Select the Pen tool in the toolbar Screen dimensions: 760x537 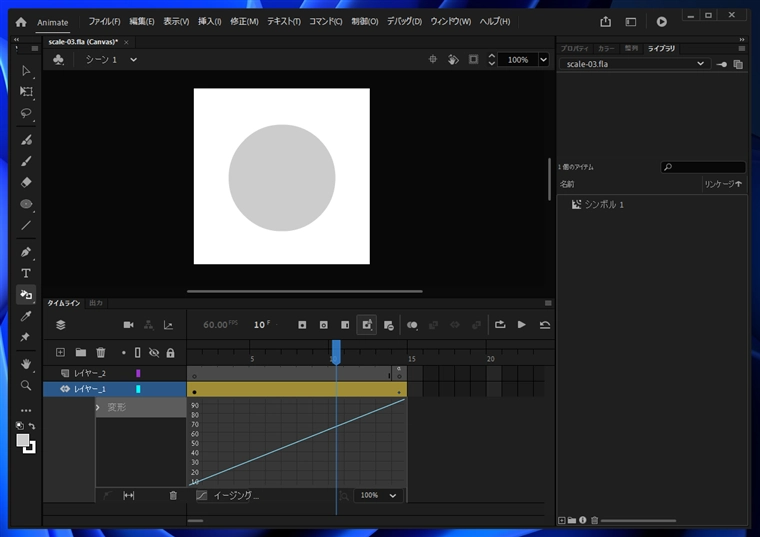(x=26, y=251)
